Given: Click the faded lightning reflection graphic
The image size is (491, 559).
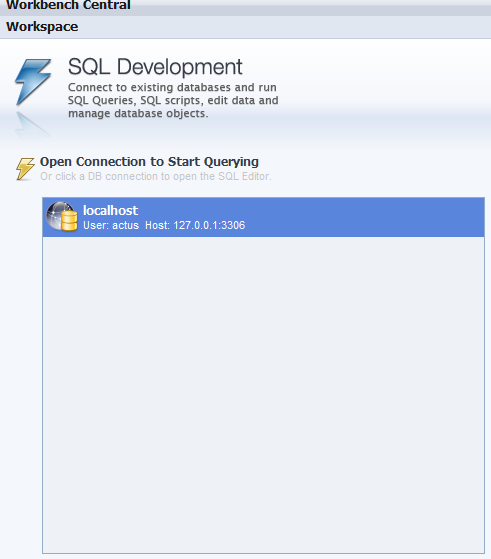Looking at the screenshot, I should 32,125.
